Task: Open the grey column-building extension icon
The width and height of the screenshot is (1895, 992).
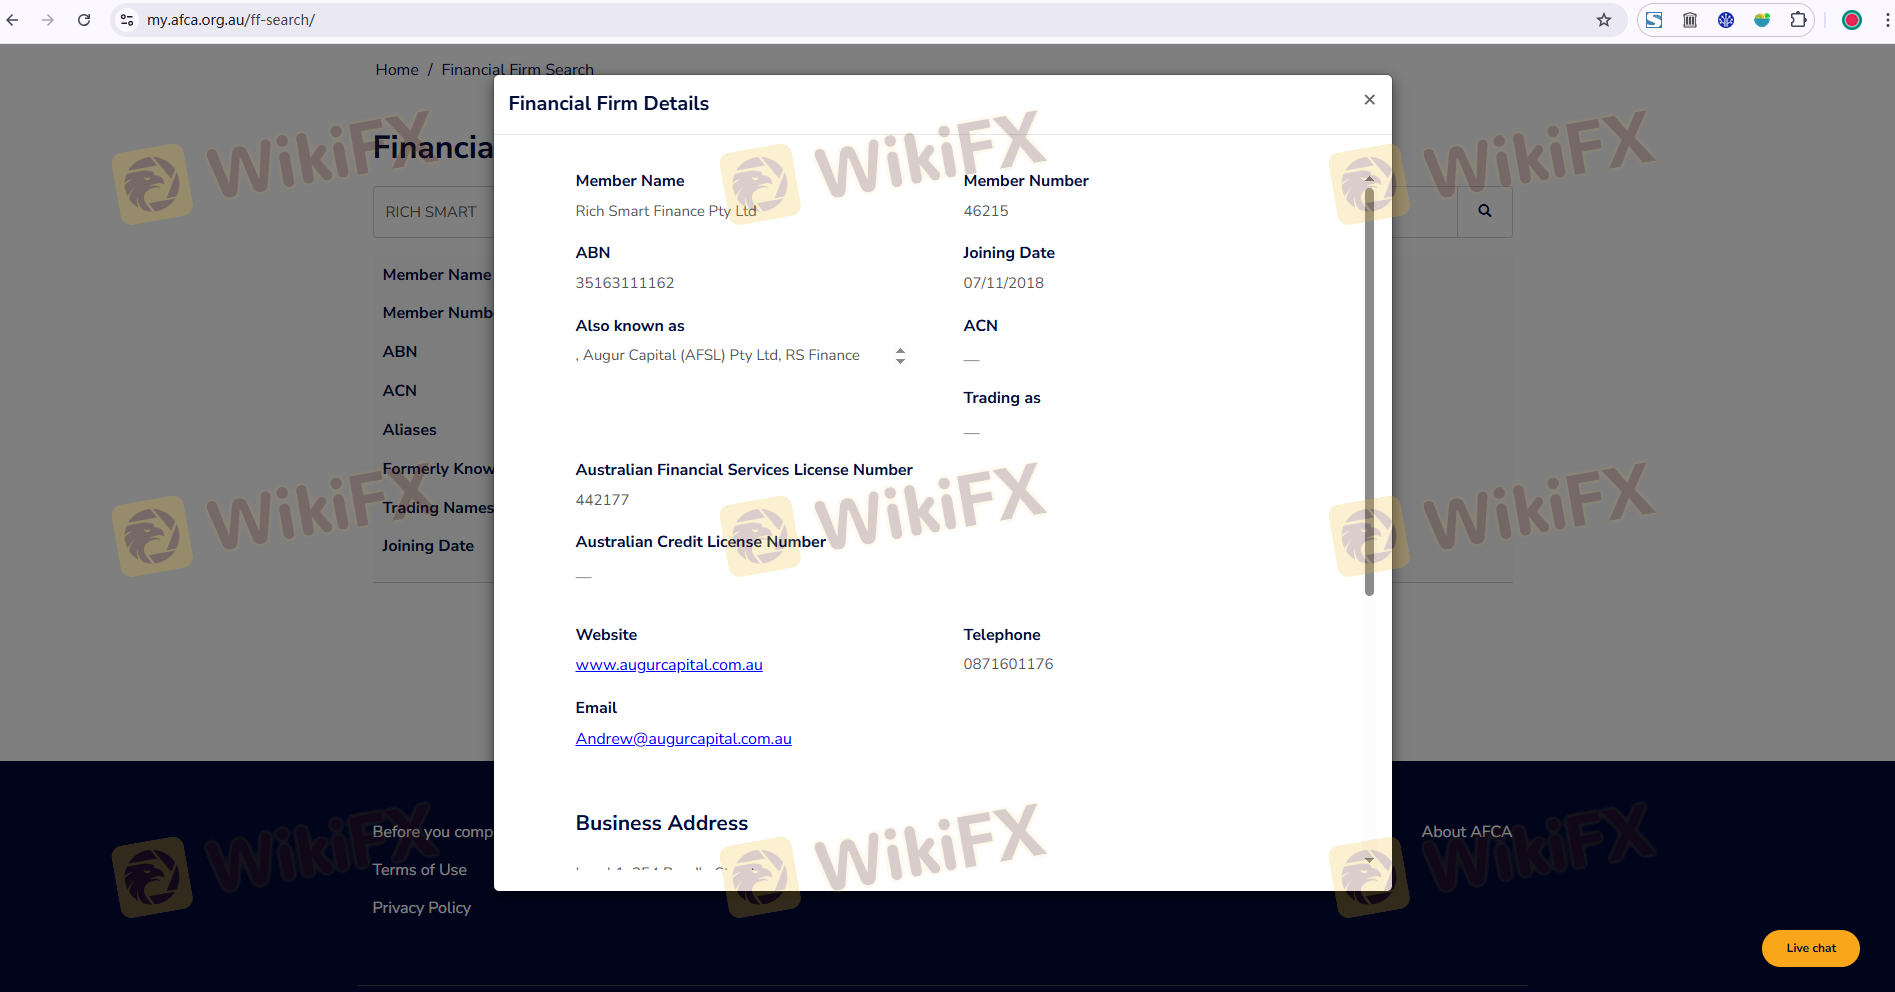Action: point(1690,20)
